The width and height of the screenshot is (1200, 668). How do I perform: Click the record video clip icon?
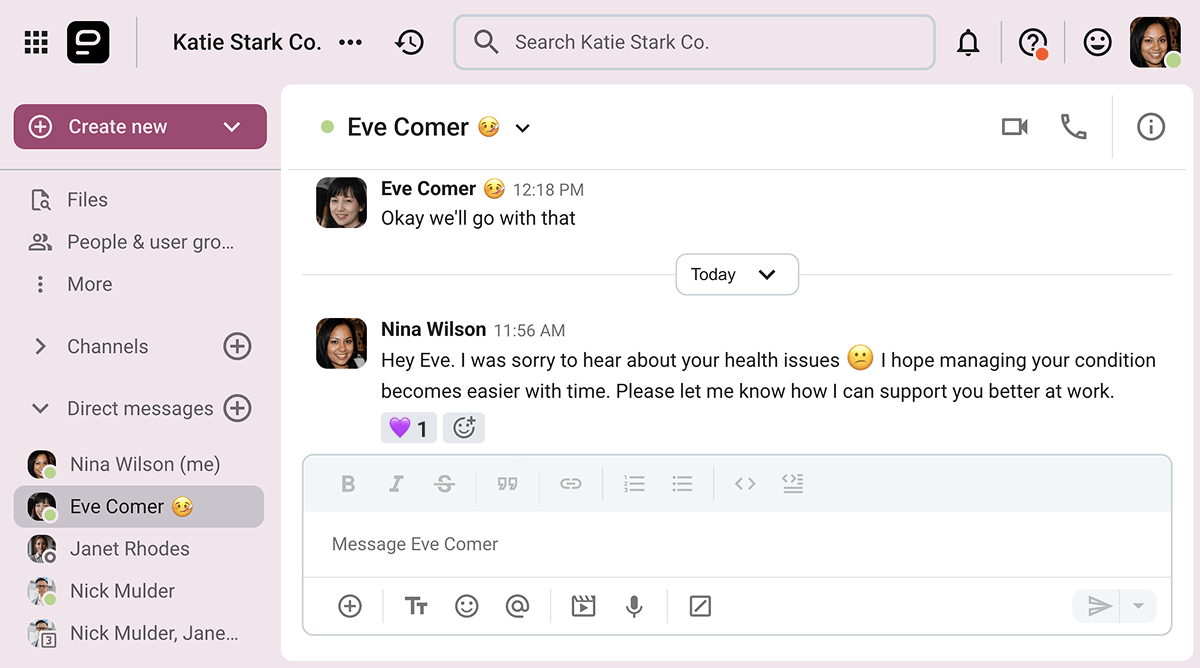pos(583,606)
